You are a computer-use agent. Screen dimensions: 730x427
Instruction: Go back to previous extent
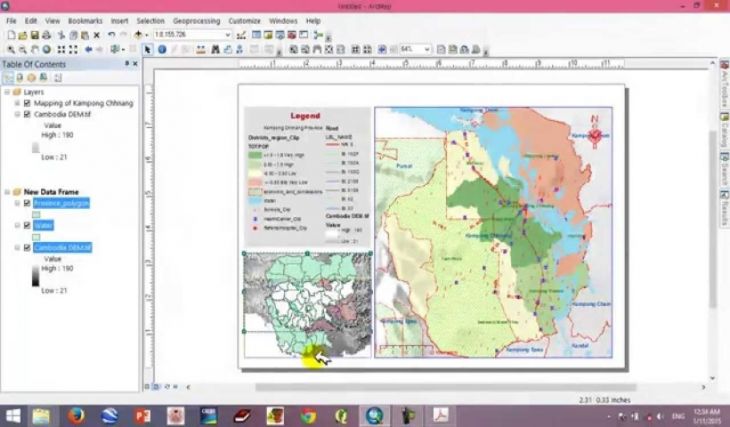coord(88,49)
